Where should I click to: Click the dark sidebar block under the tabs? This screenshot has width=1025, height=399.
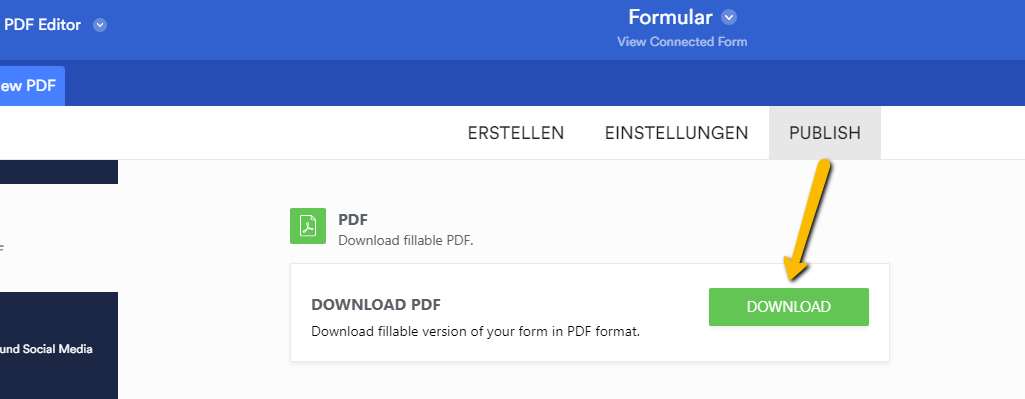click(x=59, y=171)
